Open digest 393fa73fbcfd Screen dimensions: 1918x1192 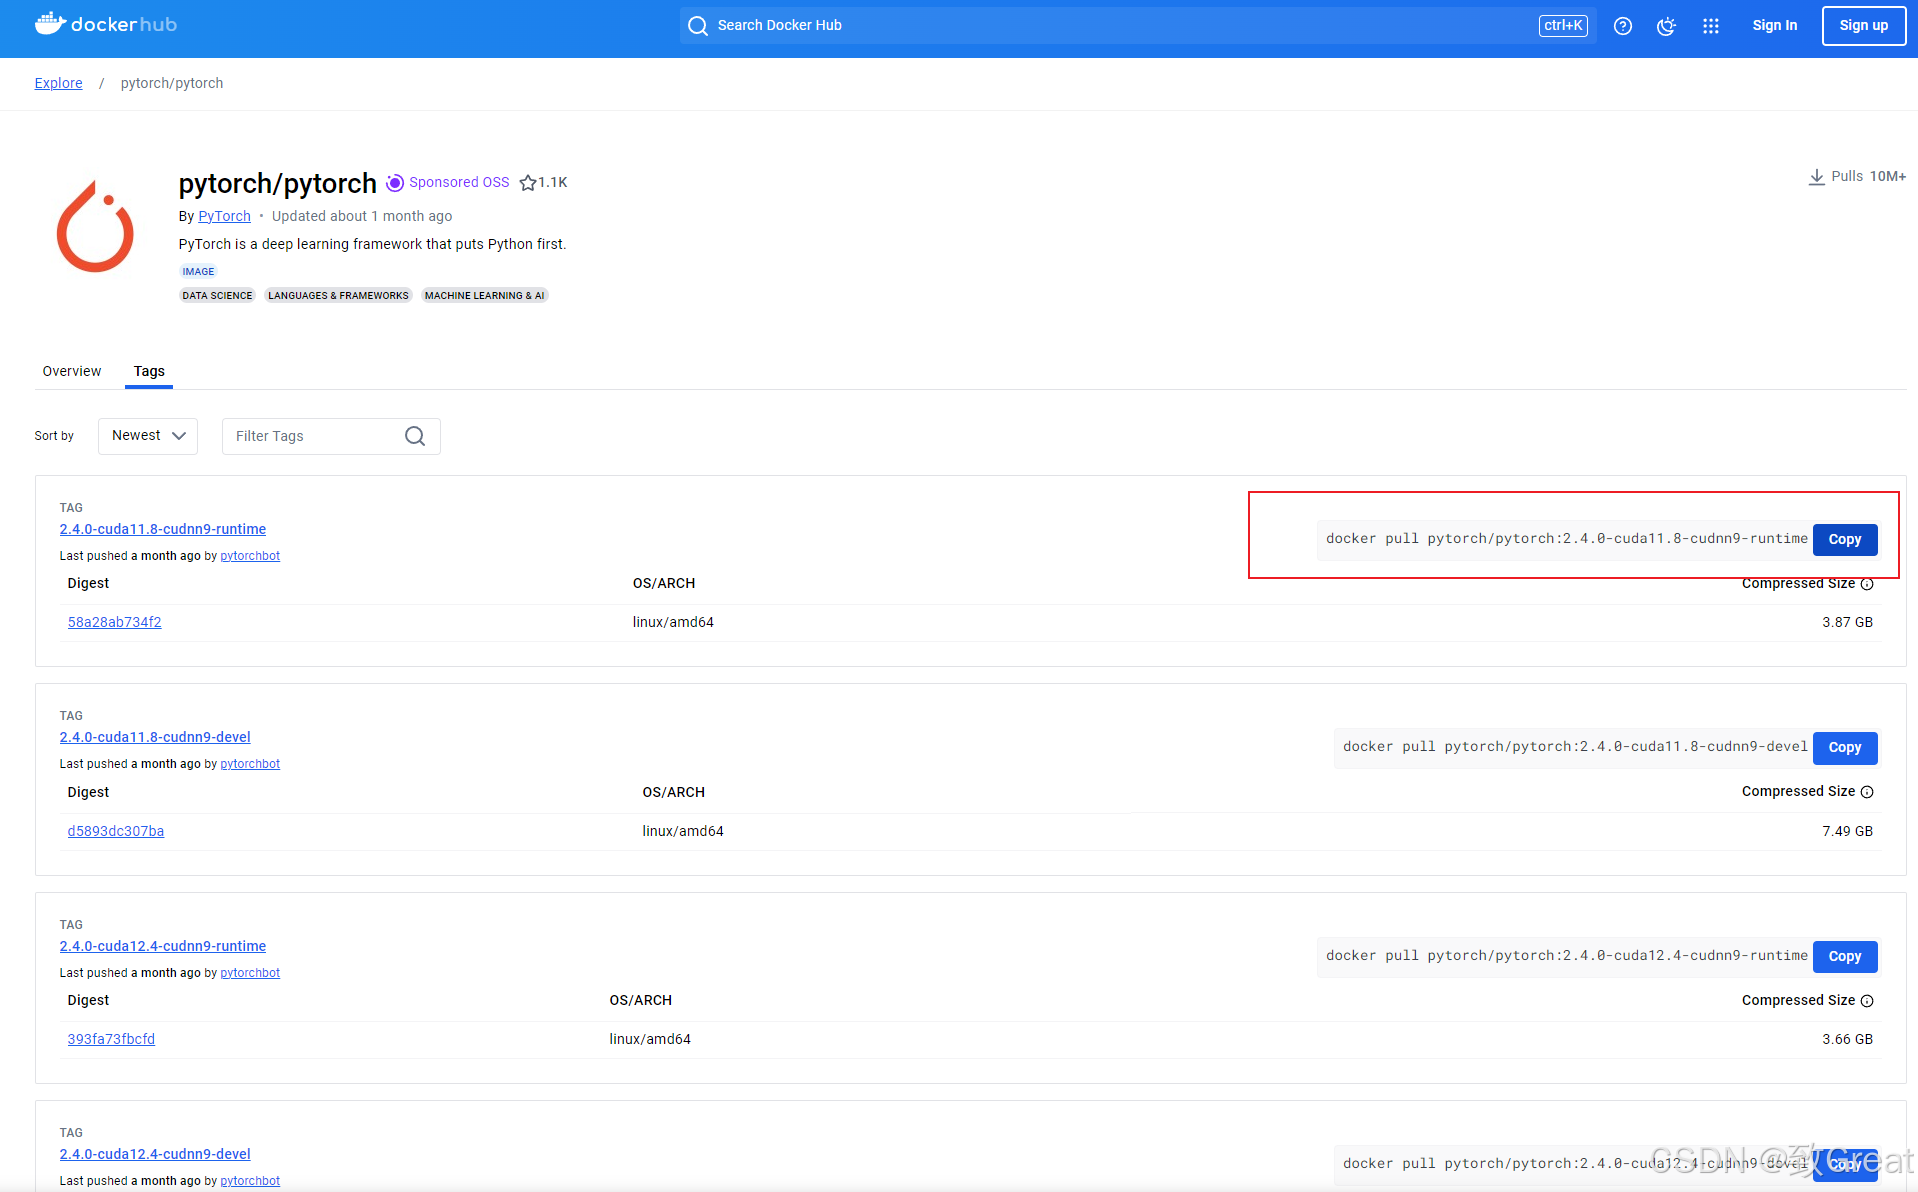tap(111, 1039)
